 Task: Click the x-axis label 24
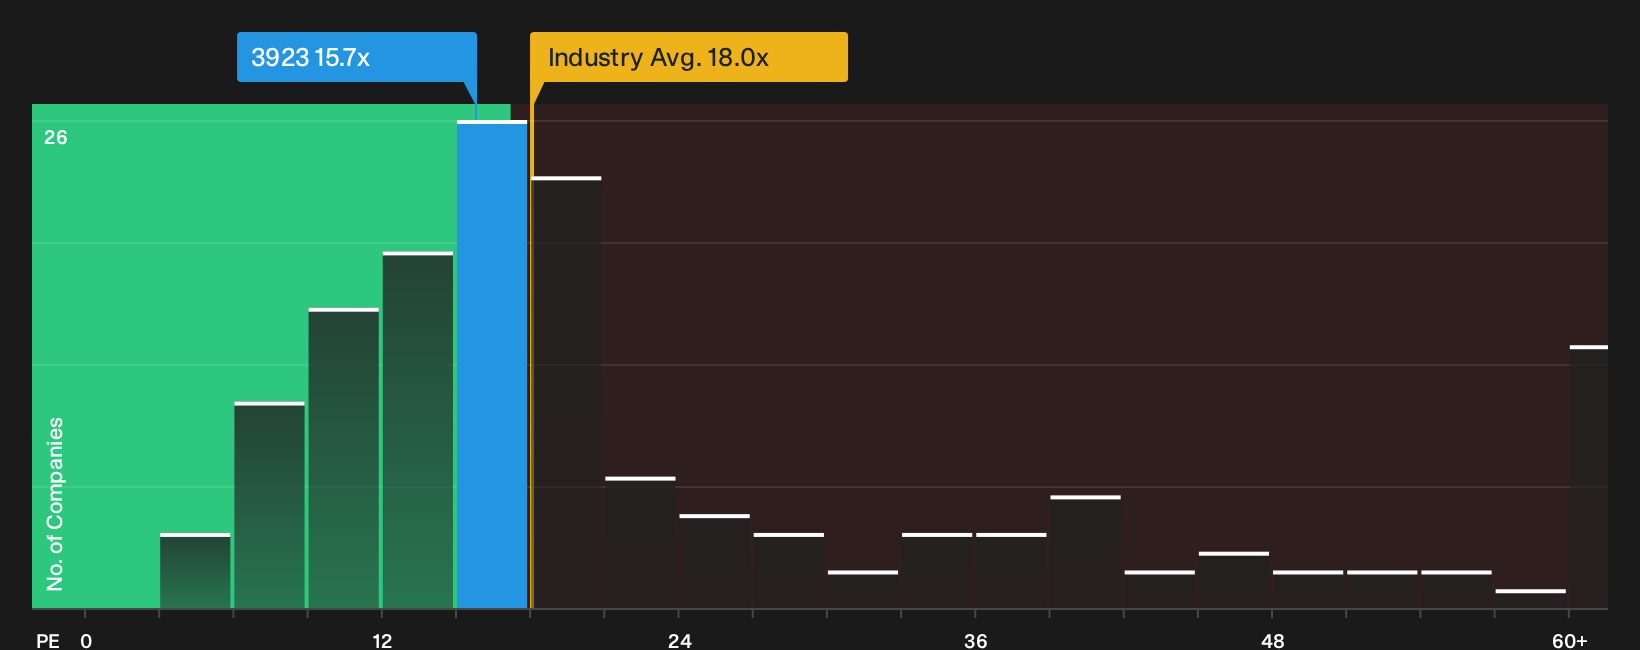pyautogui.click(x=679, y=640)
